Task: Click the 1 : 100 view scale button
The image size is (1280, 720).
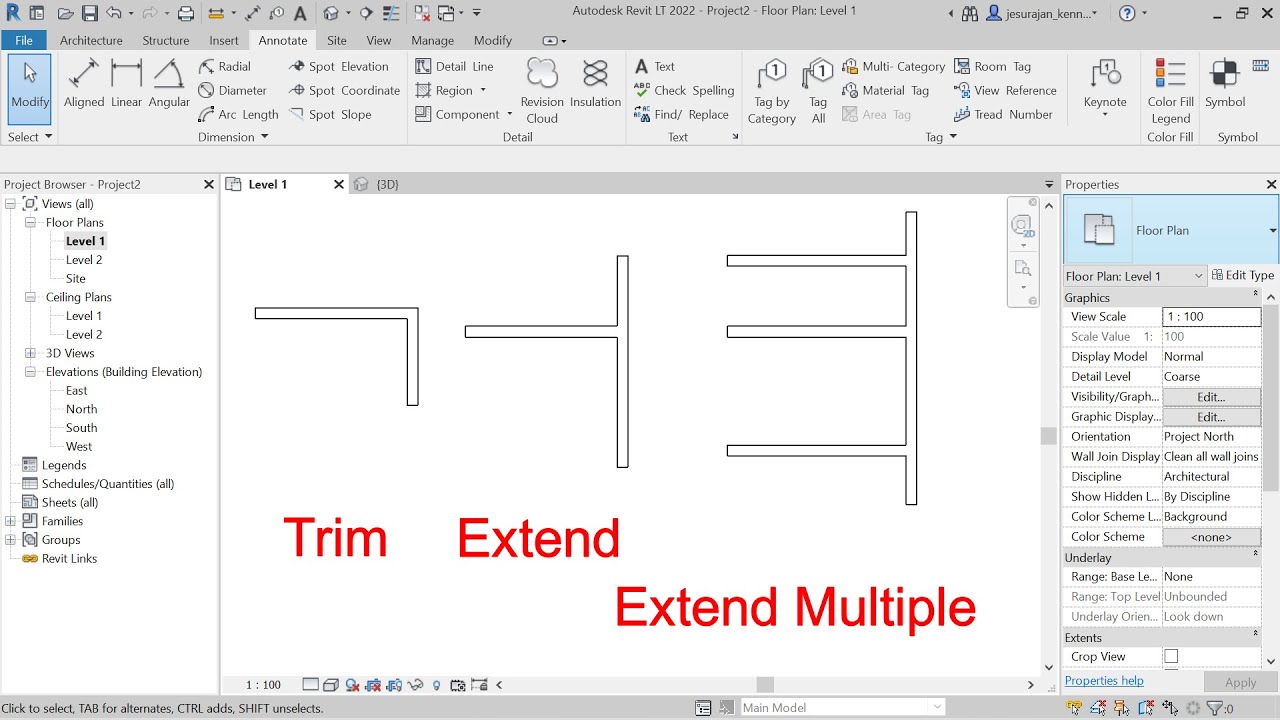Action: click(x=264, y=685)
